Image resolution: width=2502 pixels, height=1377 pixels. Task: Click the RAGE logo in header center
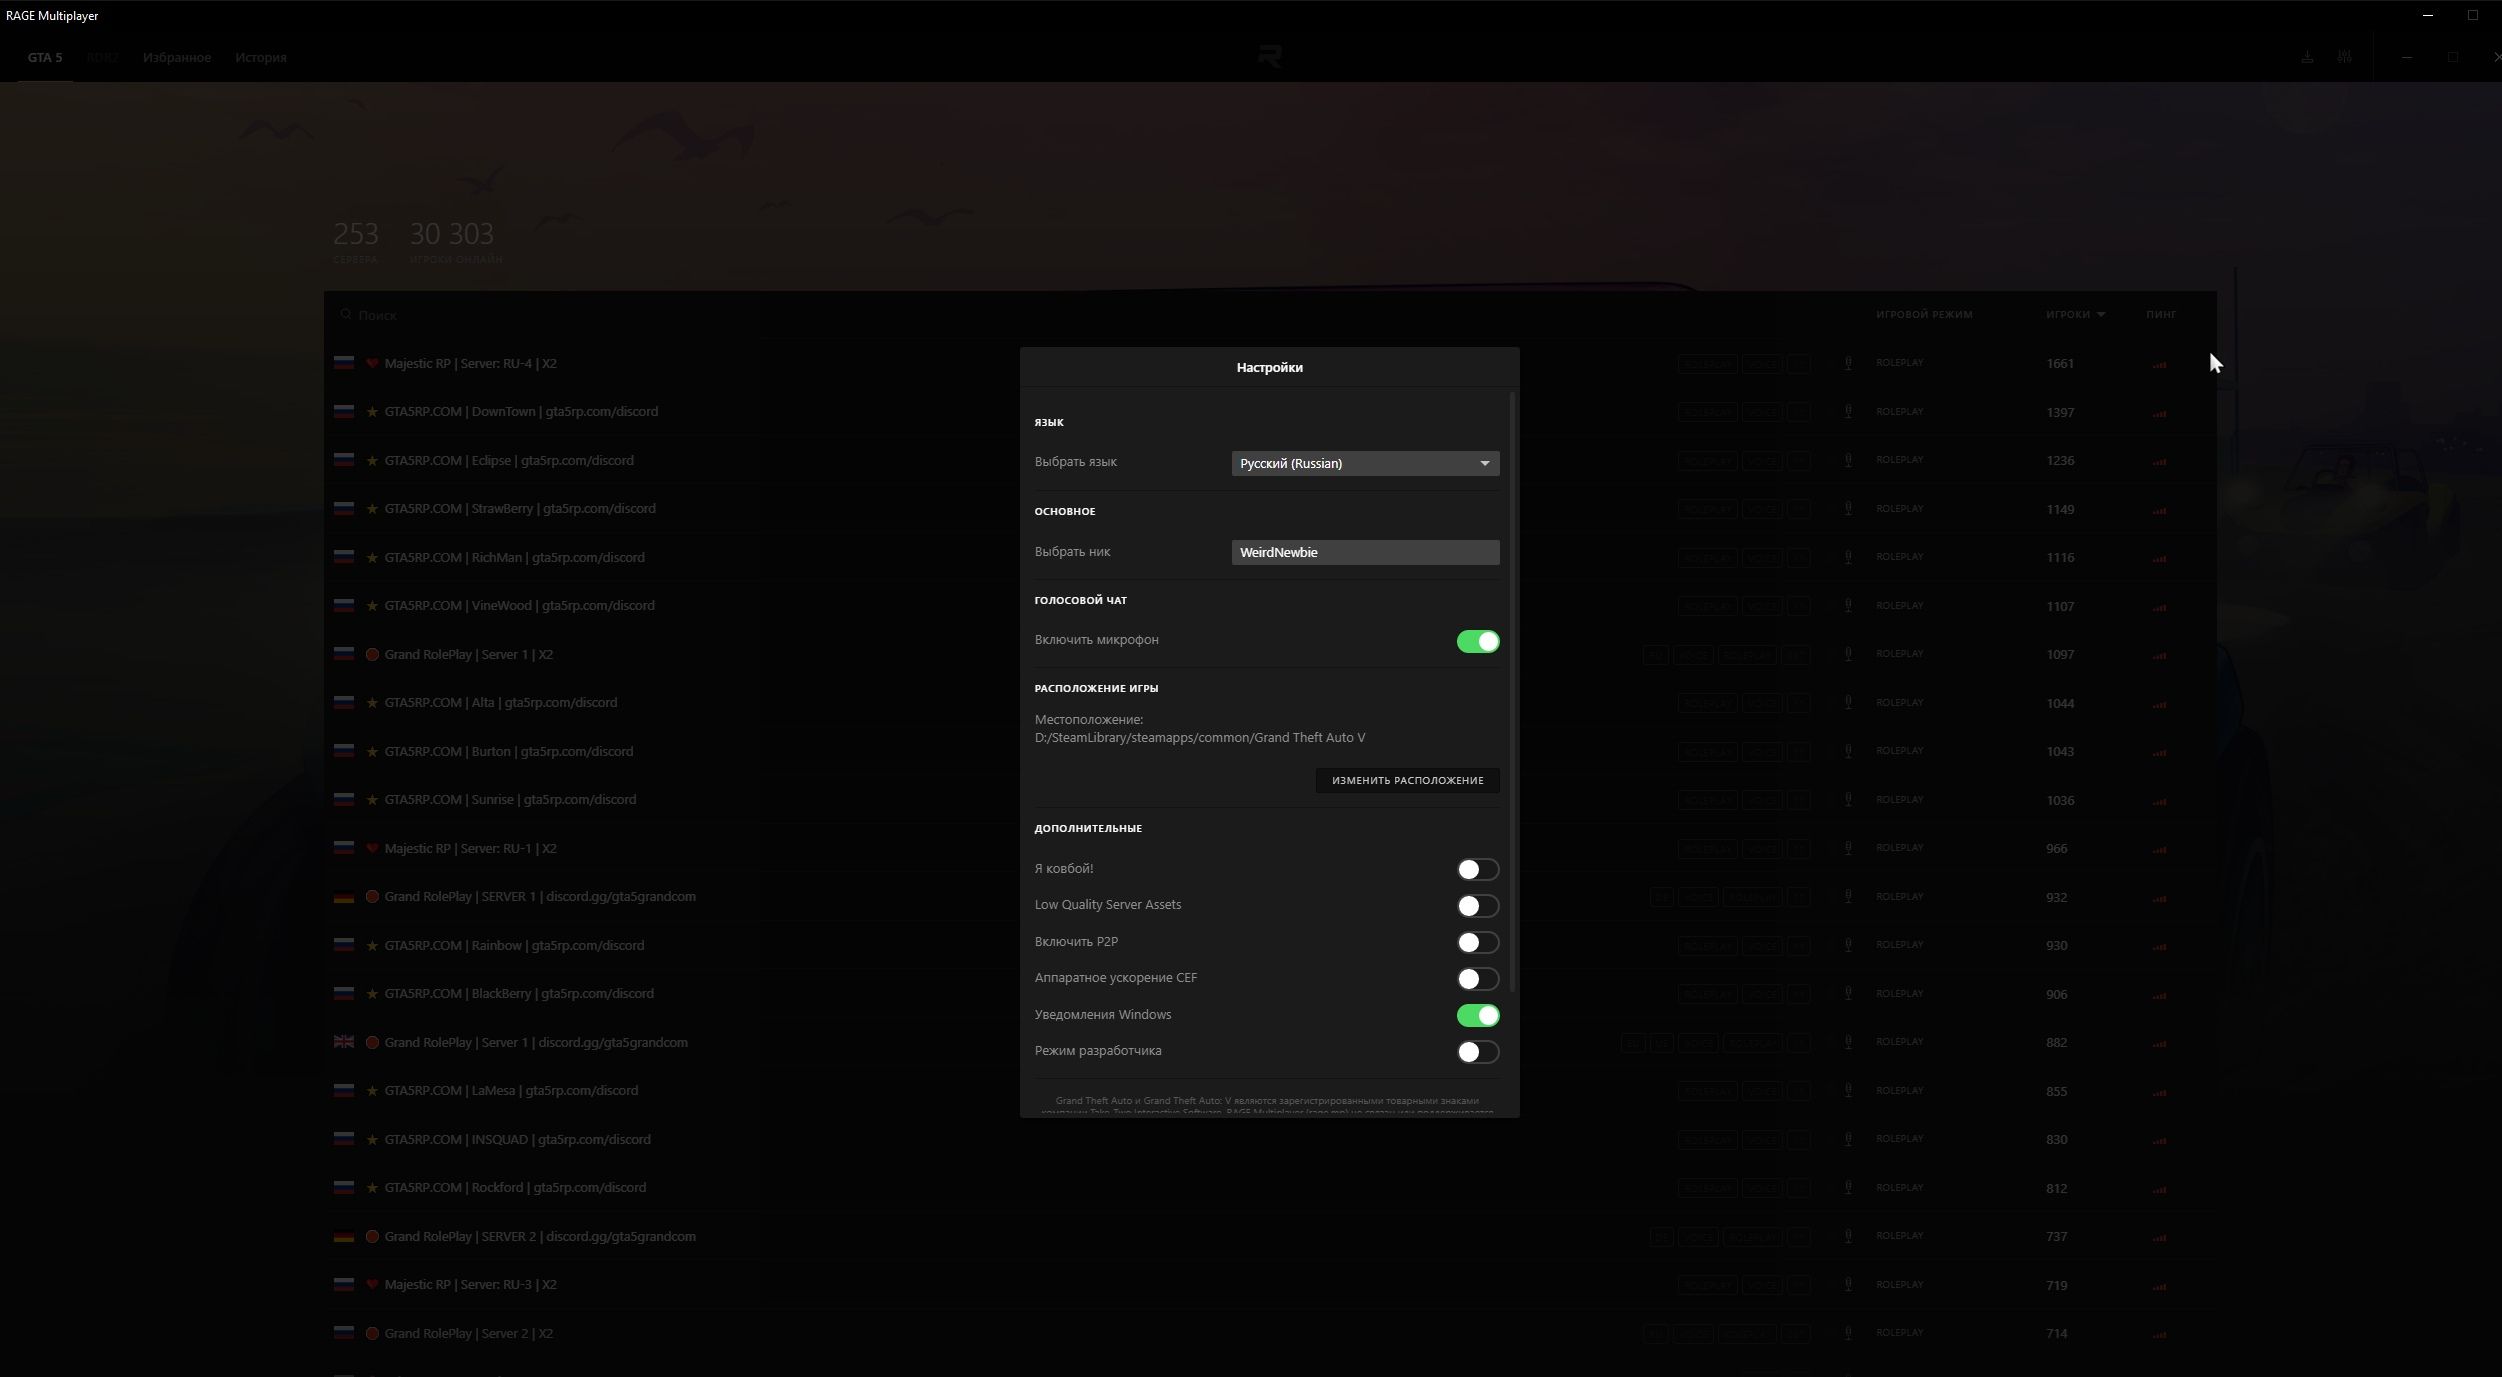pyautogui.click(x=1270, y=57)
